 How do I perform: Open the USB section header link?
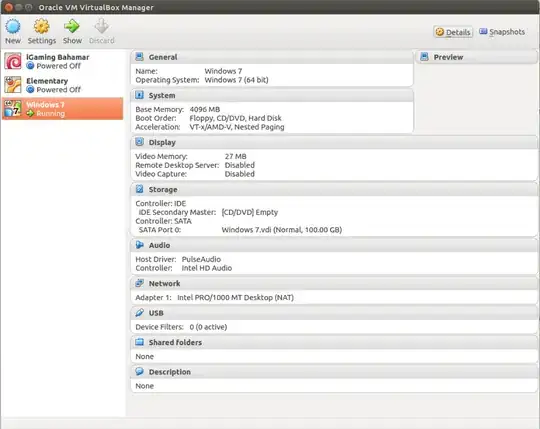(156, 313)
